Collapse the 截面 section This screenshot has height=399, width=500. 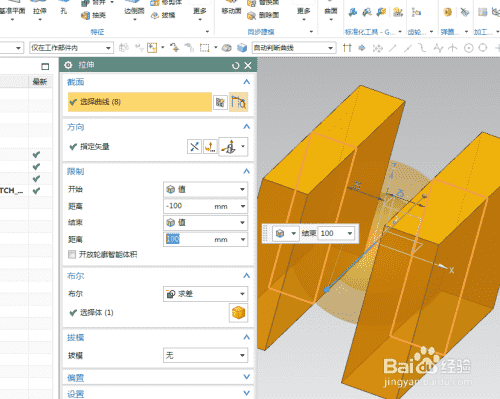click(x=246, y=82)
